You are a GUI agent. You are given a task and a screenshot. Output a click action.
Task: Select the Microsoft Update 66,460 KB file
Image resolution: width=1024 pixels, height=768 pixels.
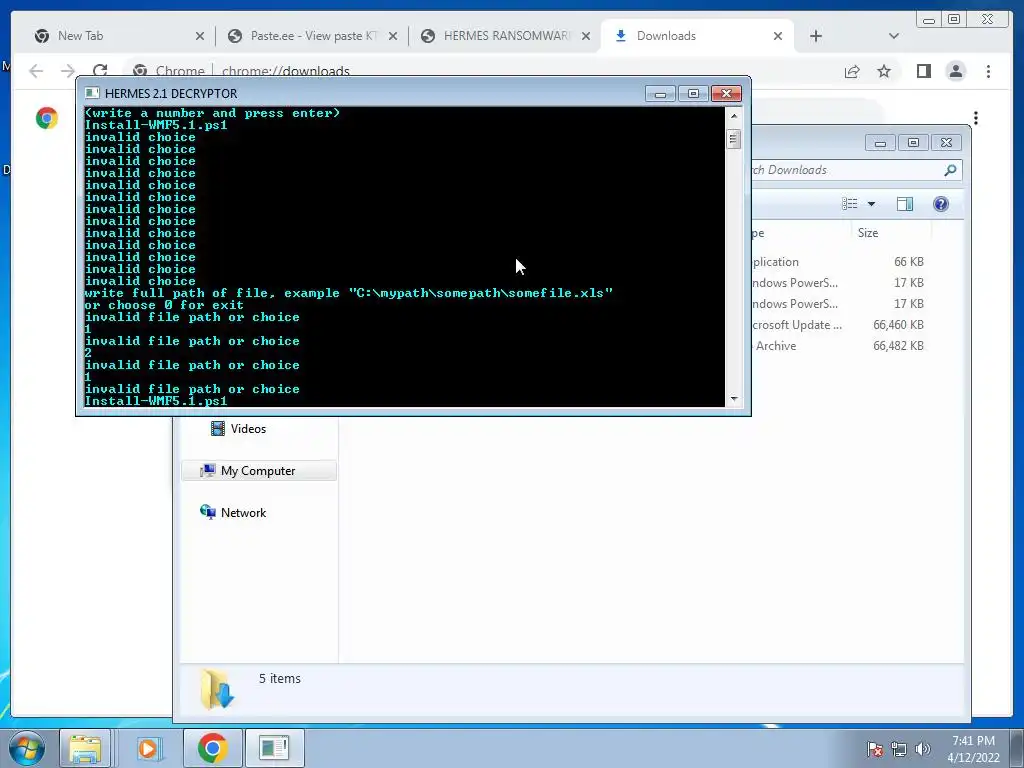[x=839, y=325]
